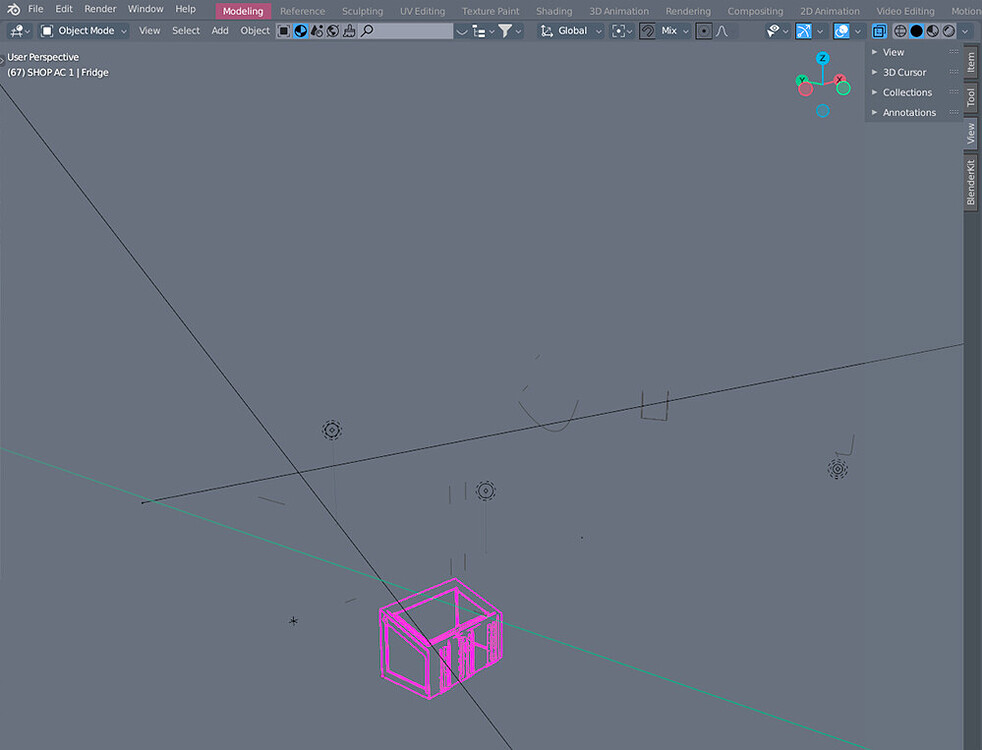The height and width of the screenshot is (750, 982).
Task: Switch to wireframe viewport shading
Action: click(x=900, y=31)
